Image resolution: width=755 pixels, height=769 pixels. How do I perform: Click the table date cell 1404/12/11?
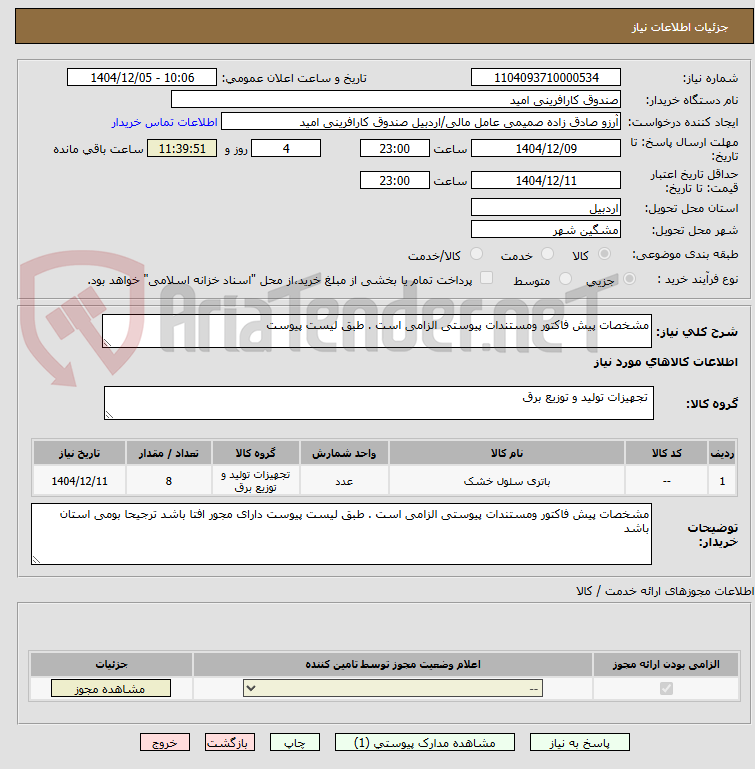point(79,481)
